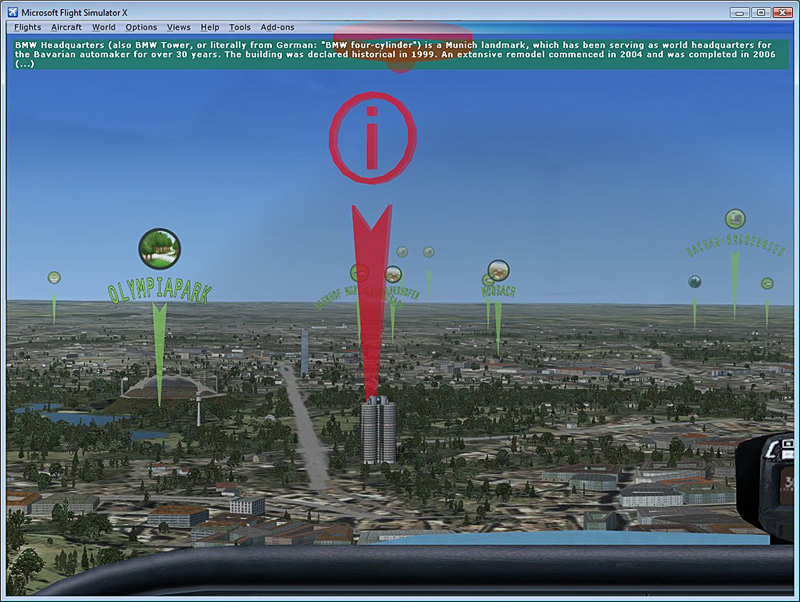Click the OLYMPIAPARK text label

[x=159, y=292]
